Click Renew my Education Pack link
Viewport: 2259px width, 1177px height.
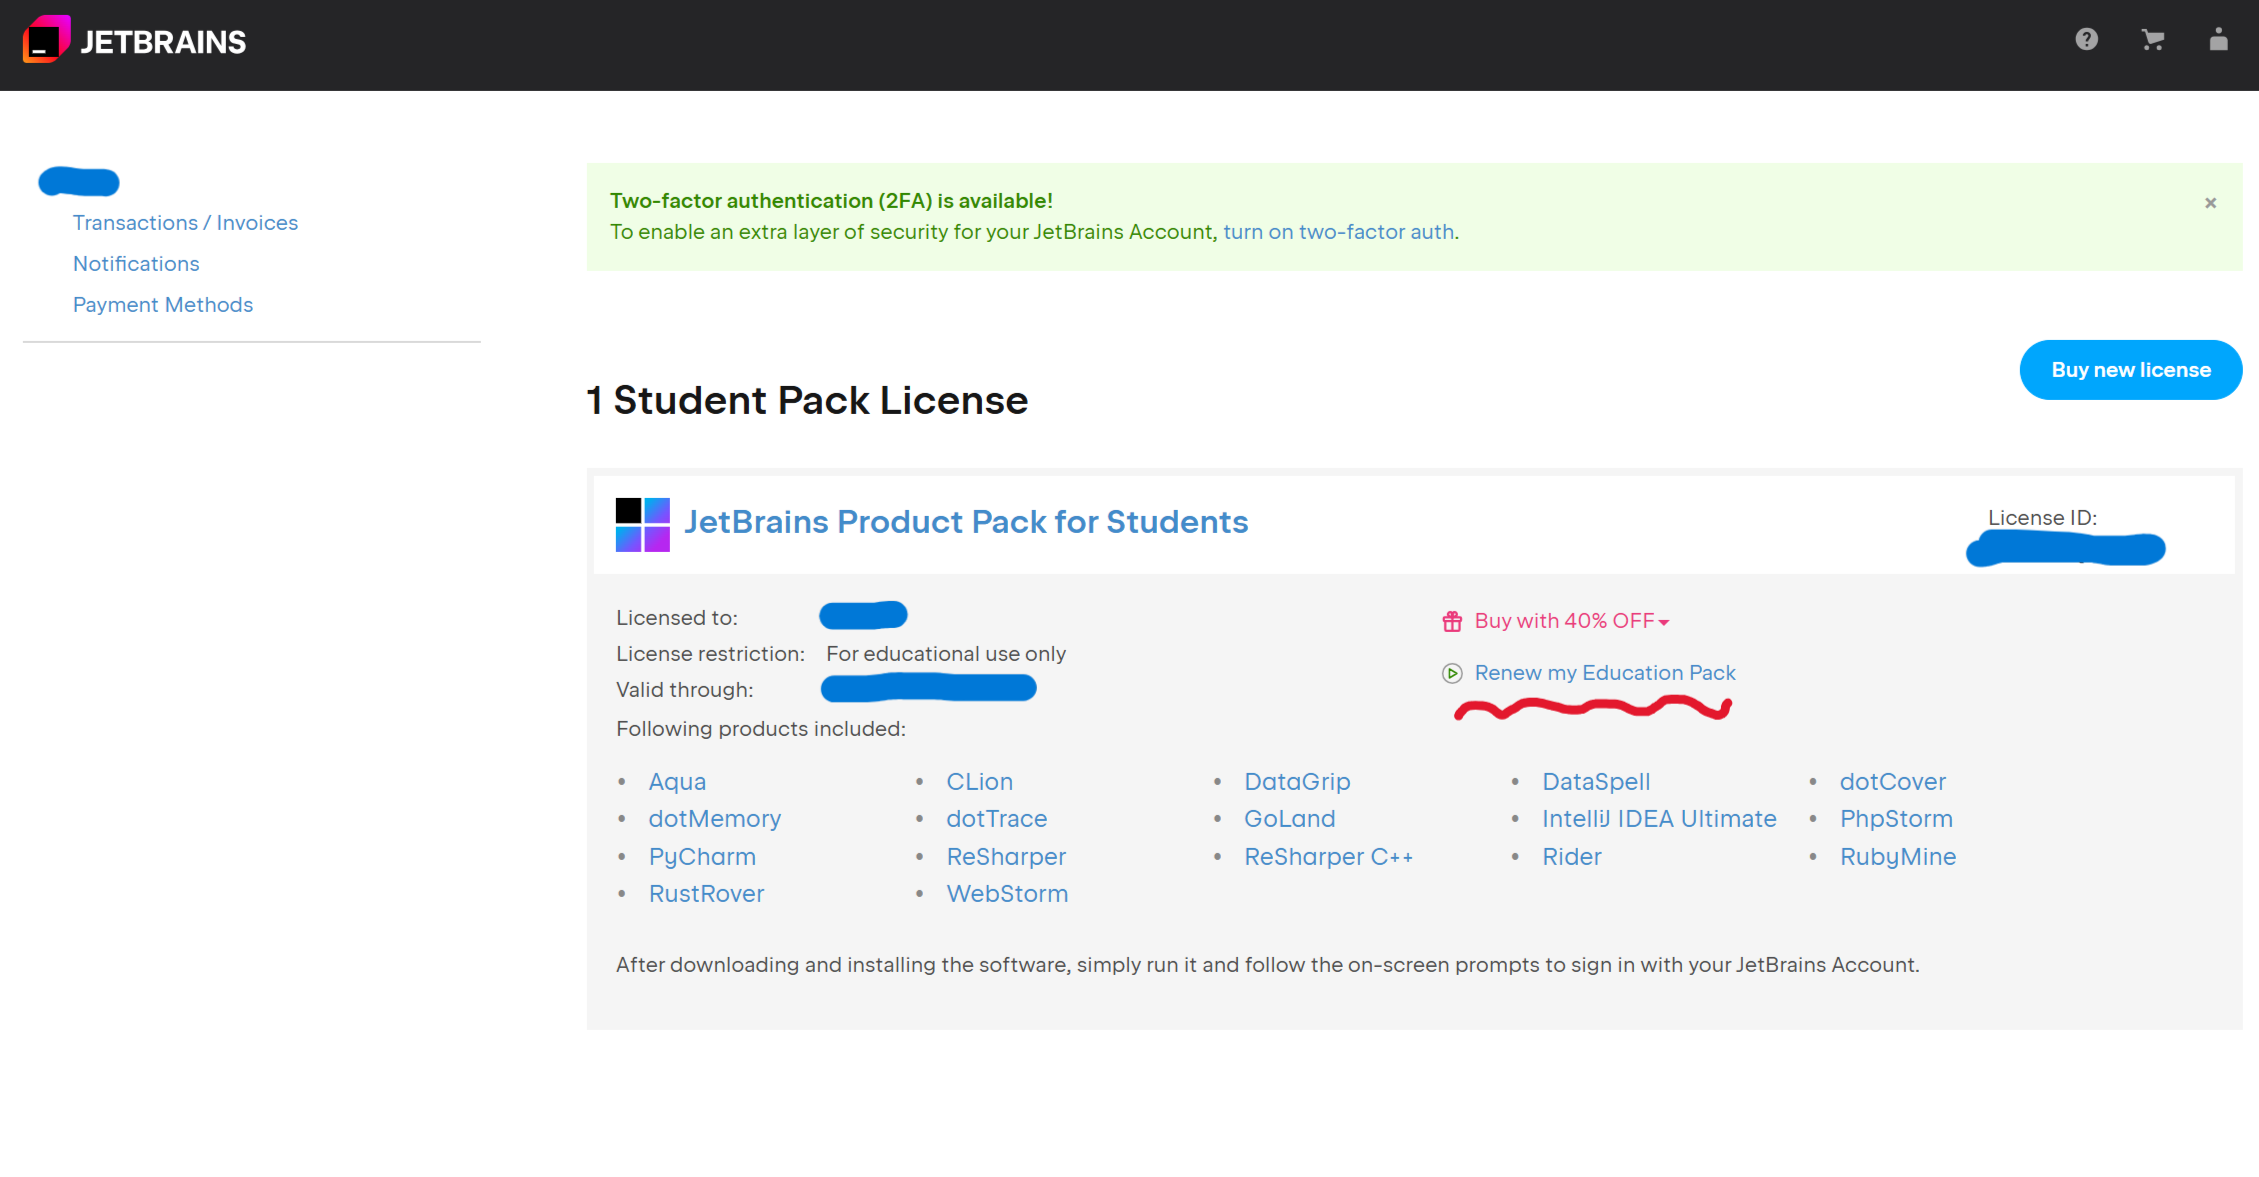1604,673
